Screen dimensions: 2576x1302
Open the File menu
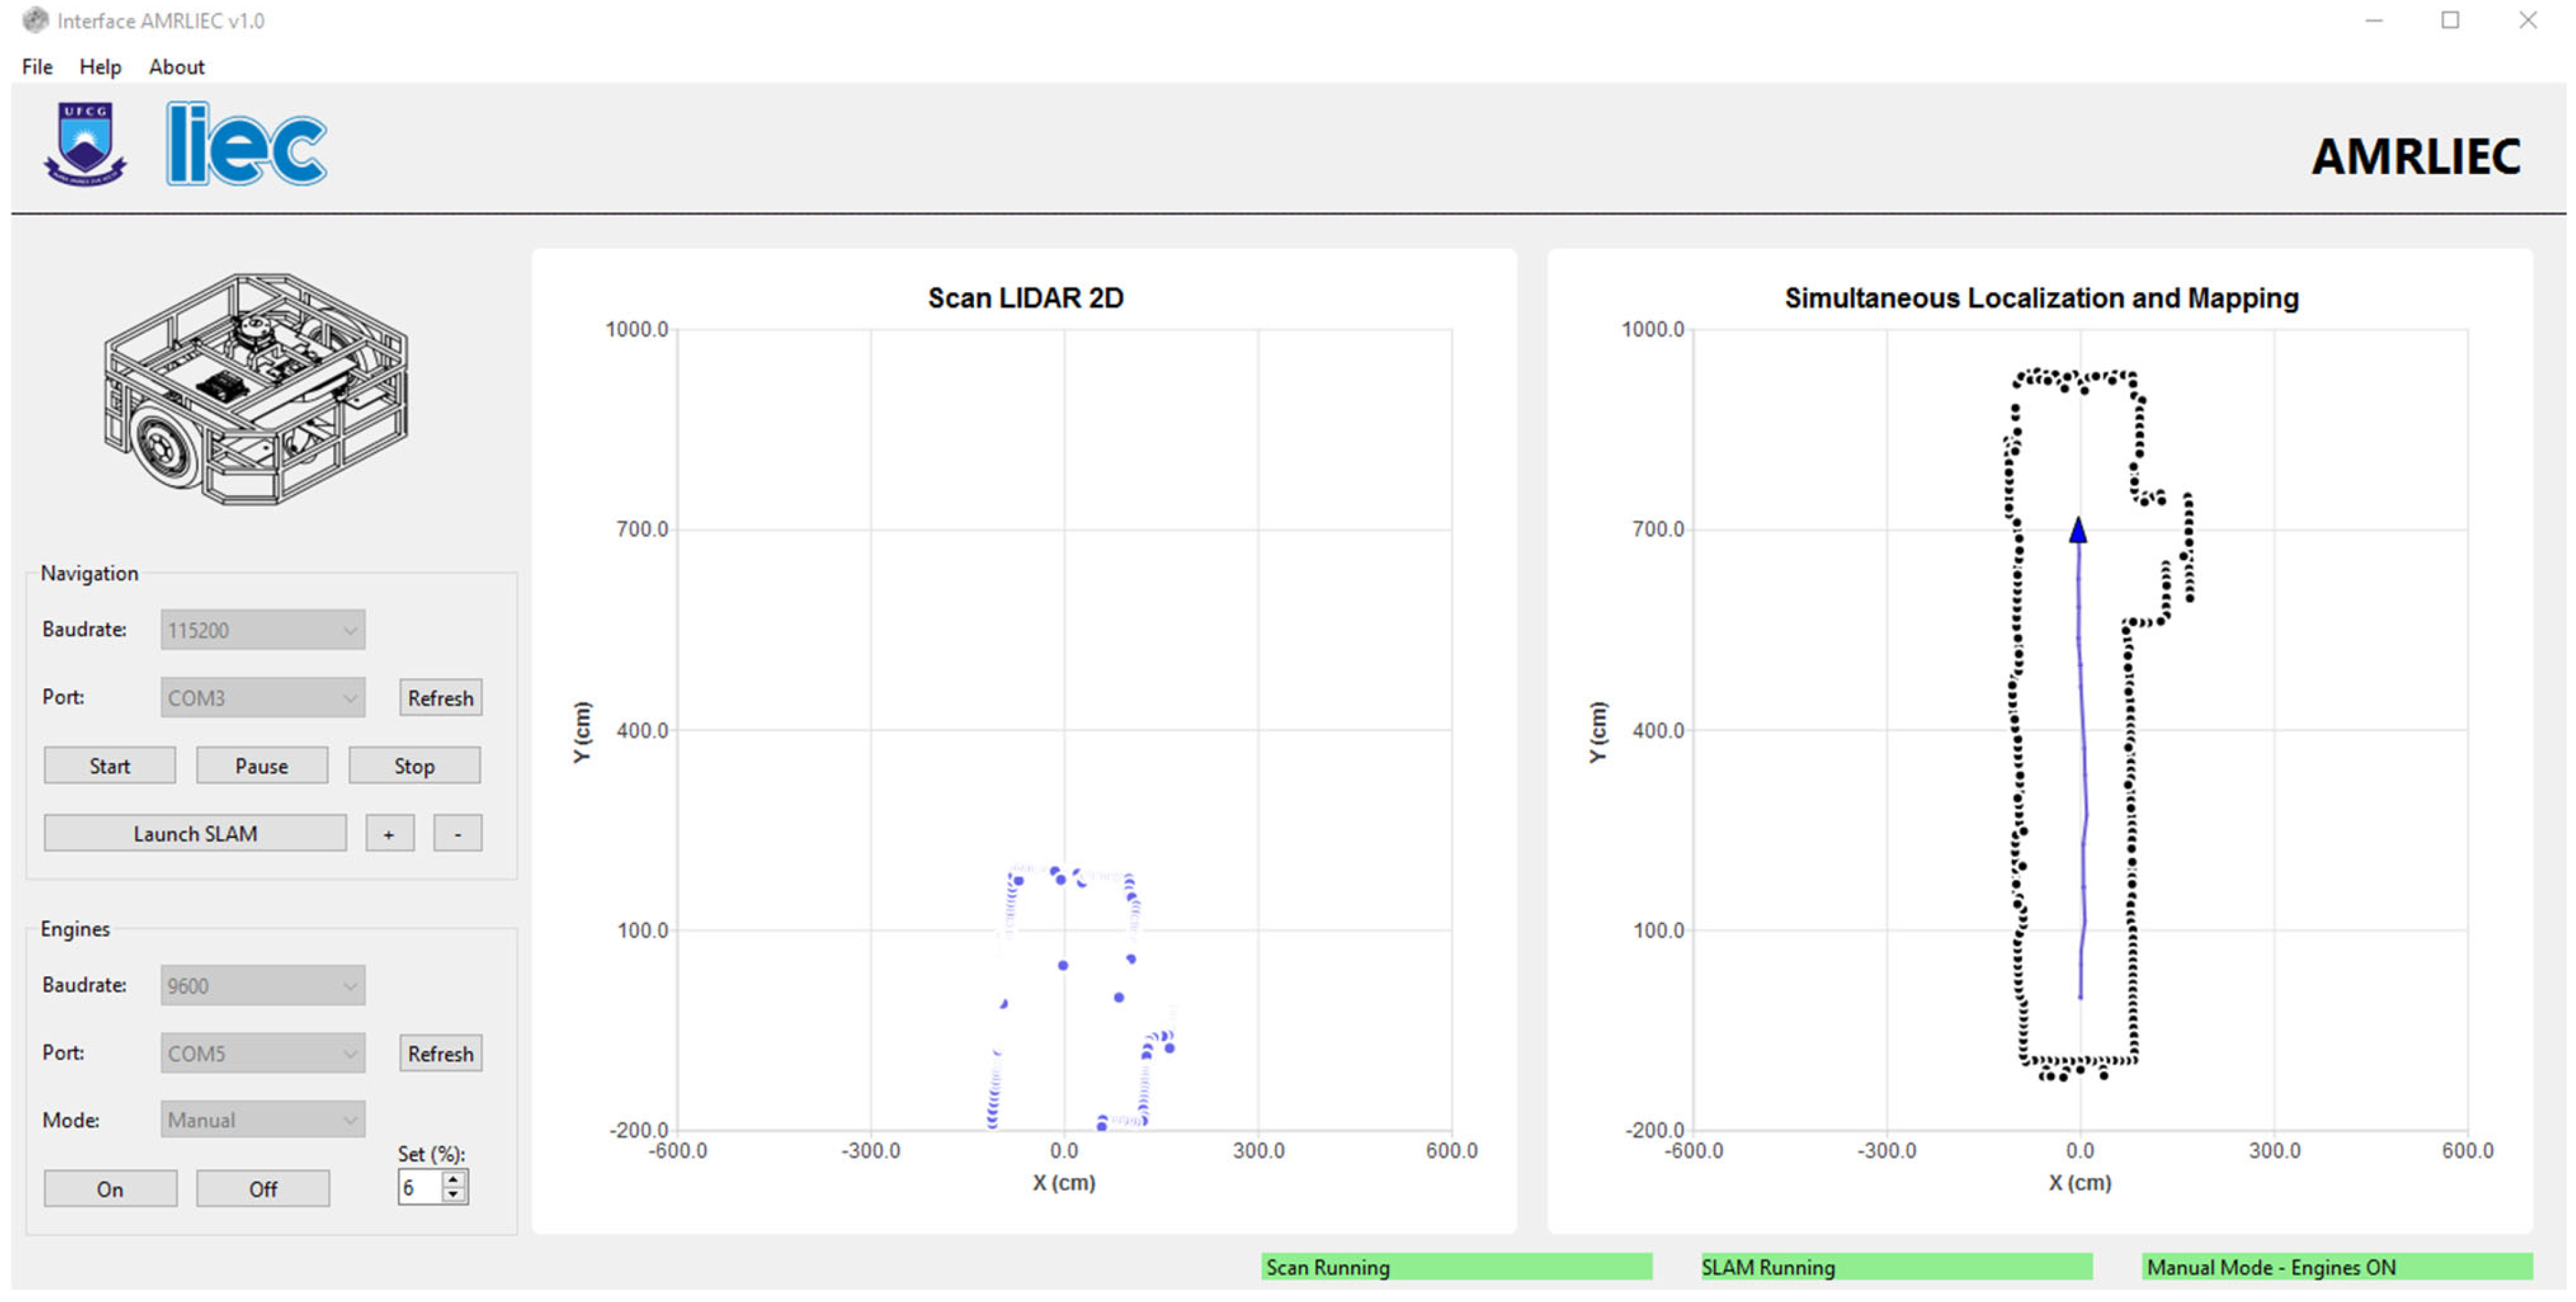click(37, 67)
